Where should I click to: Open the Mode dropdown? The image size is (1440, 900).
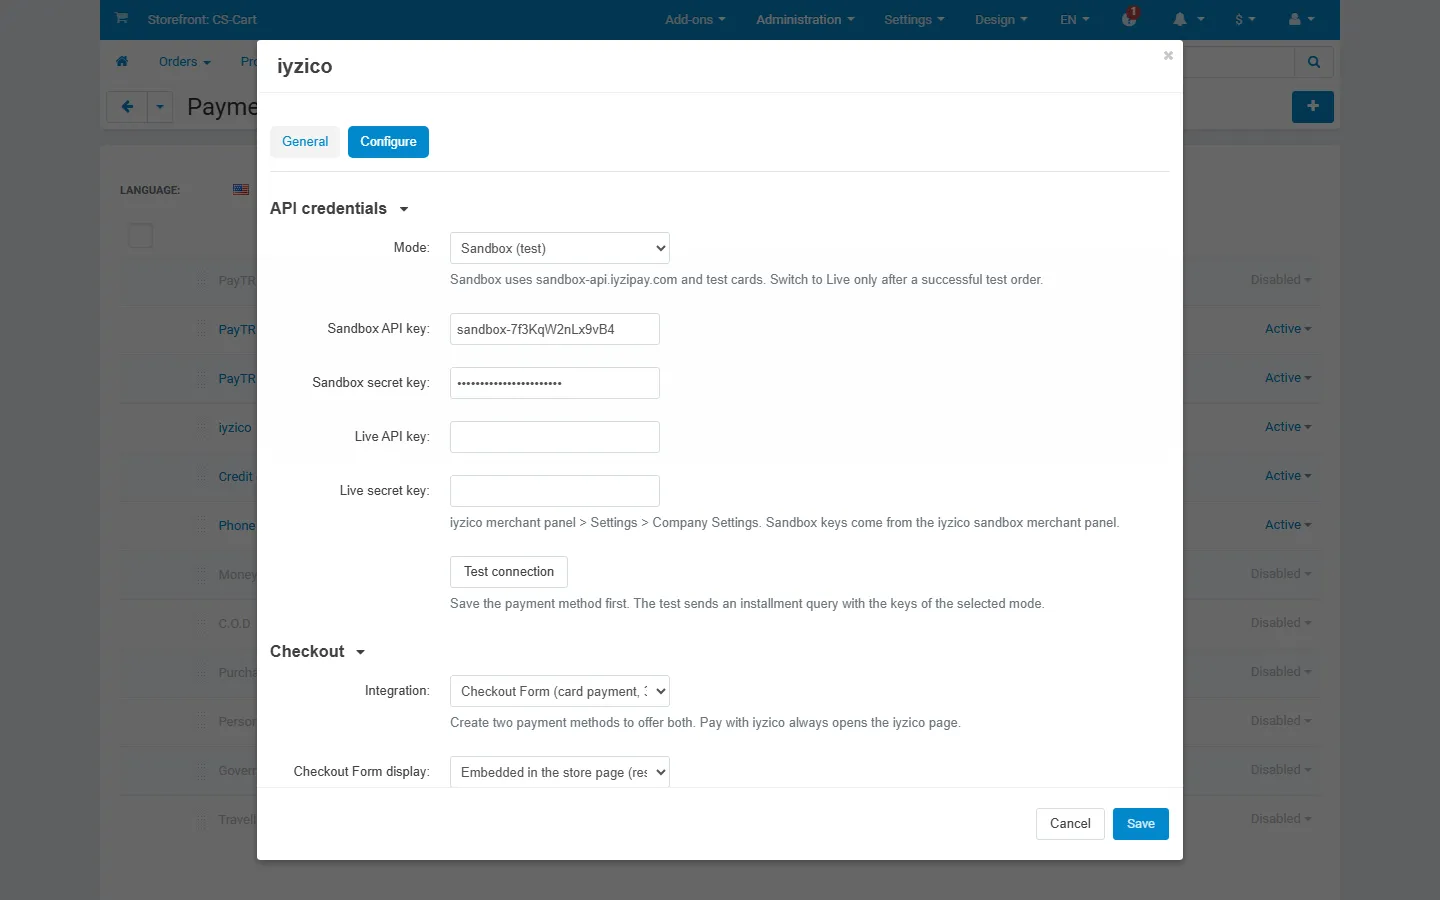560,248
